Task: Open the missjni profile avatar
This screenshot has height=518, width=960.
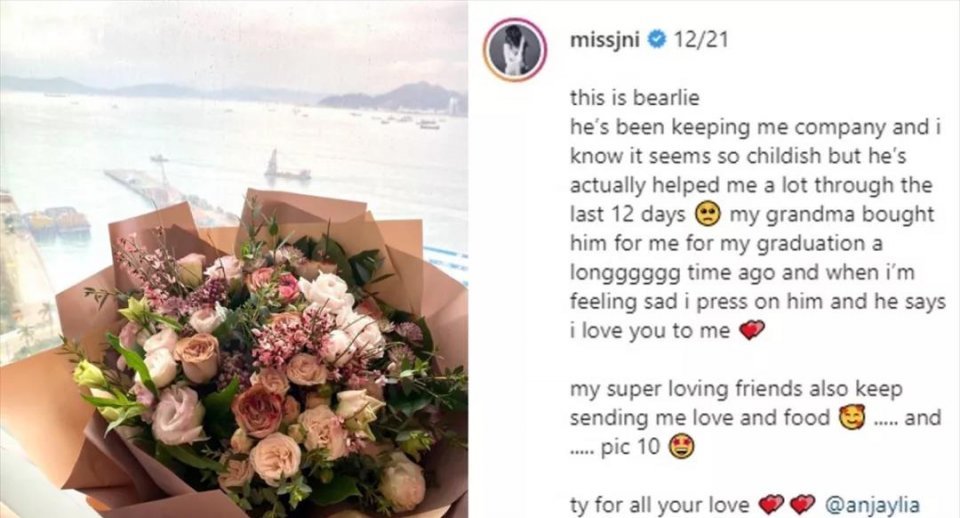Action: (x=515, y=50)
